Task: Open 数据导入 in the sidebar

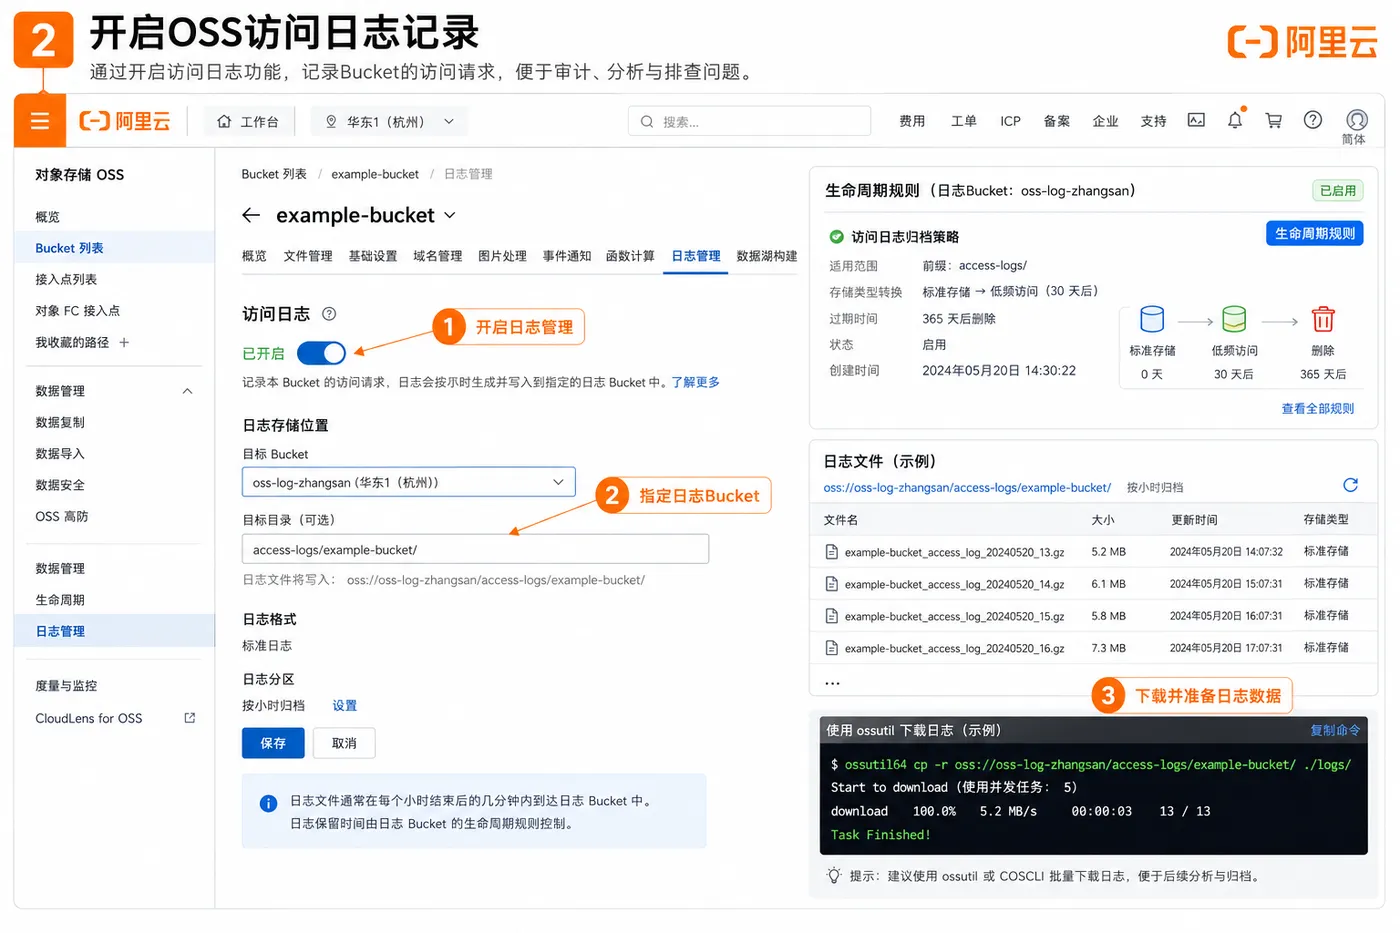Action: click(x=60, y=453)
